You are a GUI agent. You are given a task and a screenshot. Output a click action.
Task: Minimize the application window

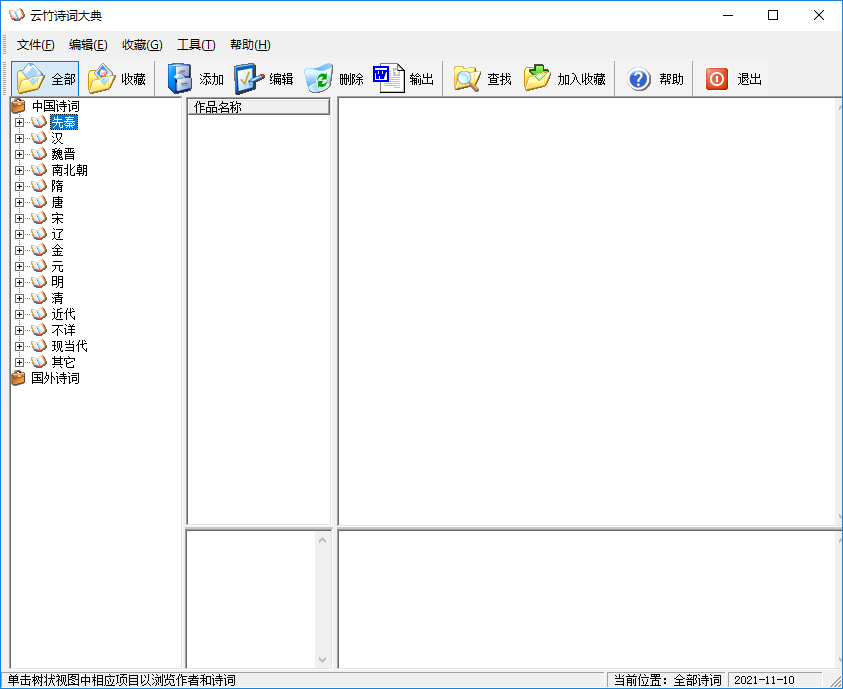(x=728, y=15)
